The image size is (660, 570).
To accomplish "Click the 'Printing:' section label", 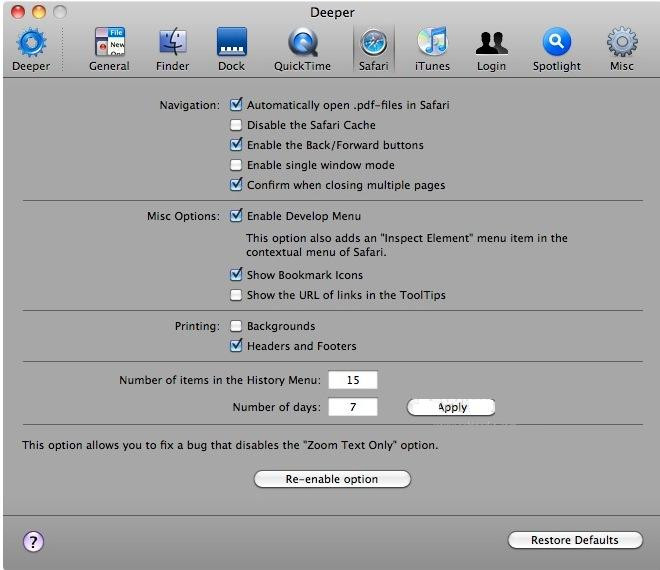I will coord(197,326).
